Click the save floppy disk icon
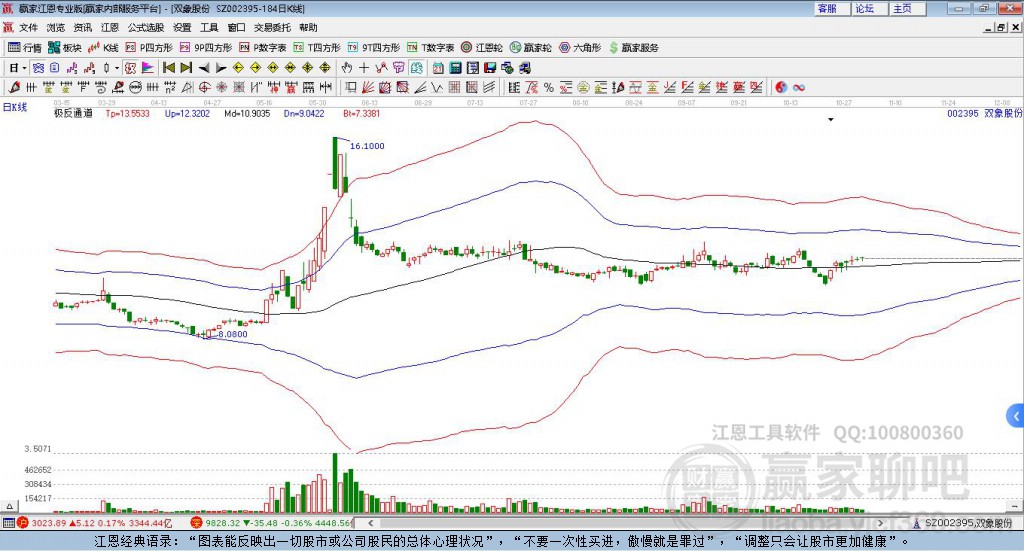The width and height of the screenshot is (1024, 551). point(490,68)
